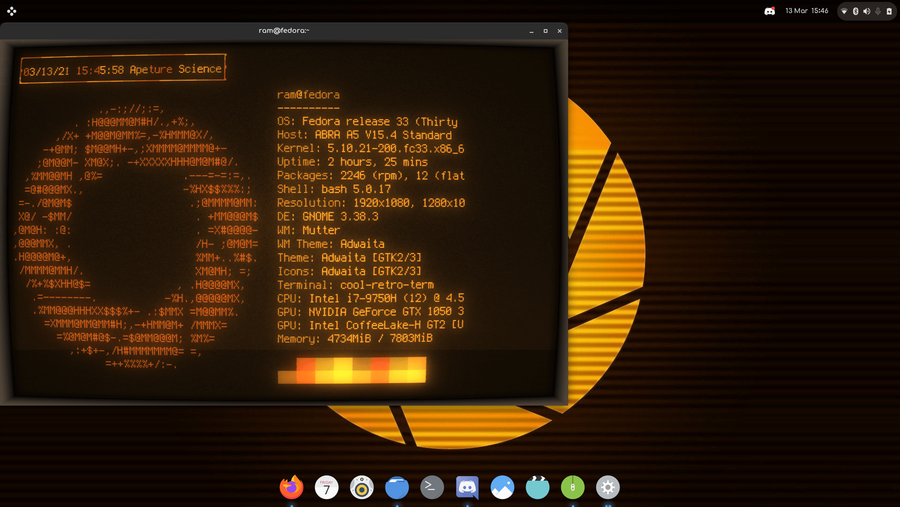Viewport: 900px width, 507px height.
Task: Maximize the ram@fedora terminal window
Action: (545, 31)
